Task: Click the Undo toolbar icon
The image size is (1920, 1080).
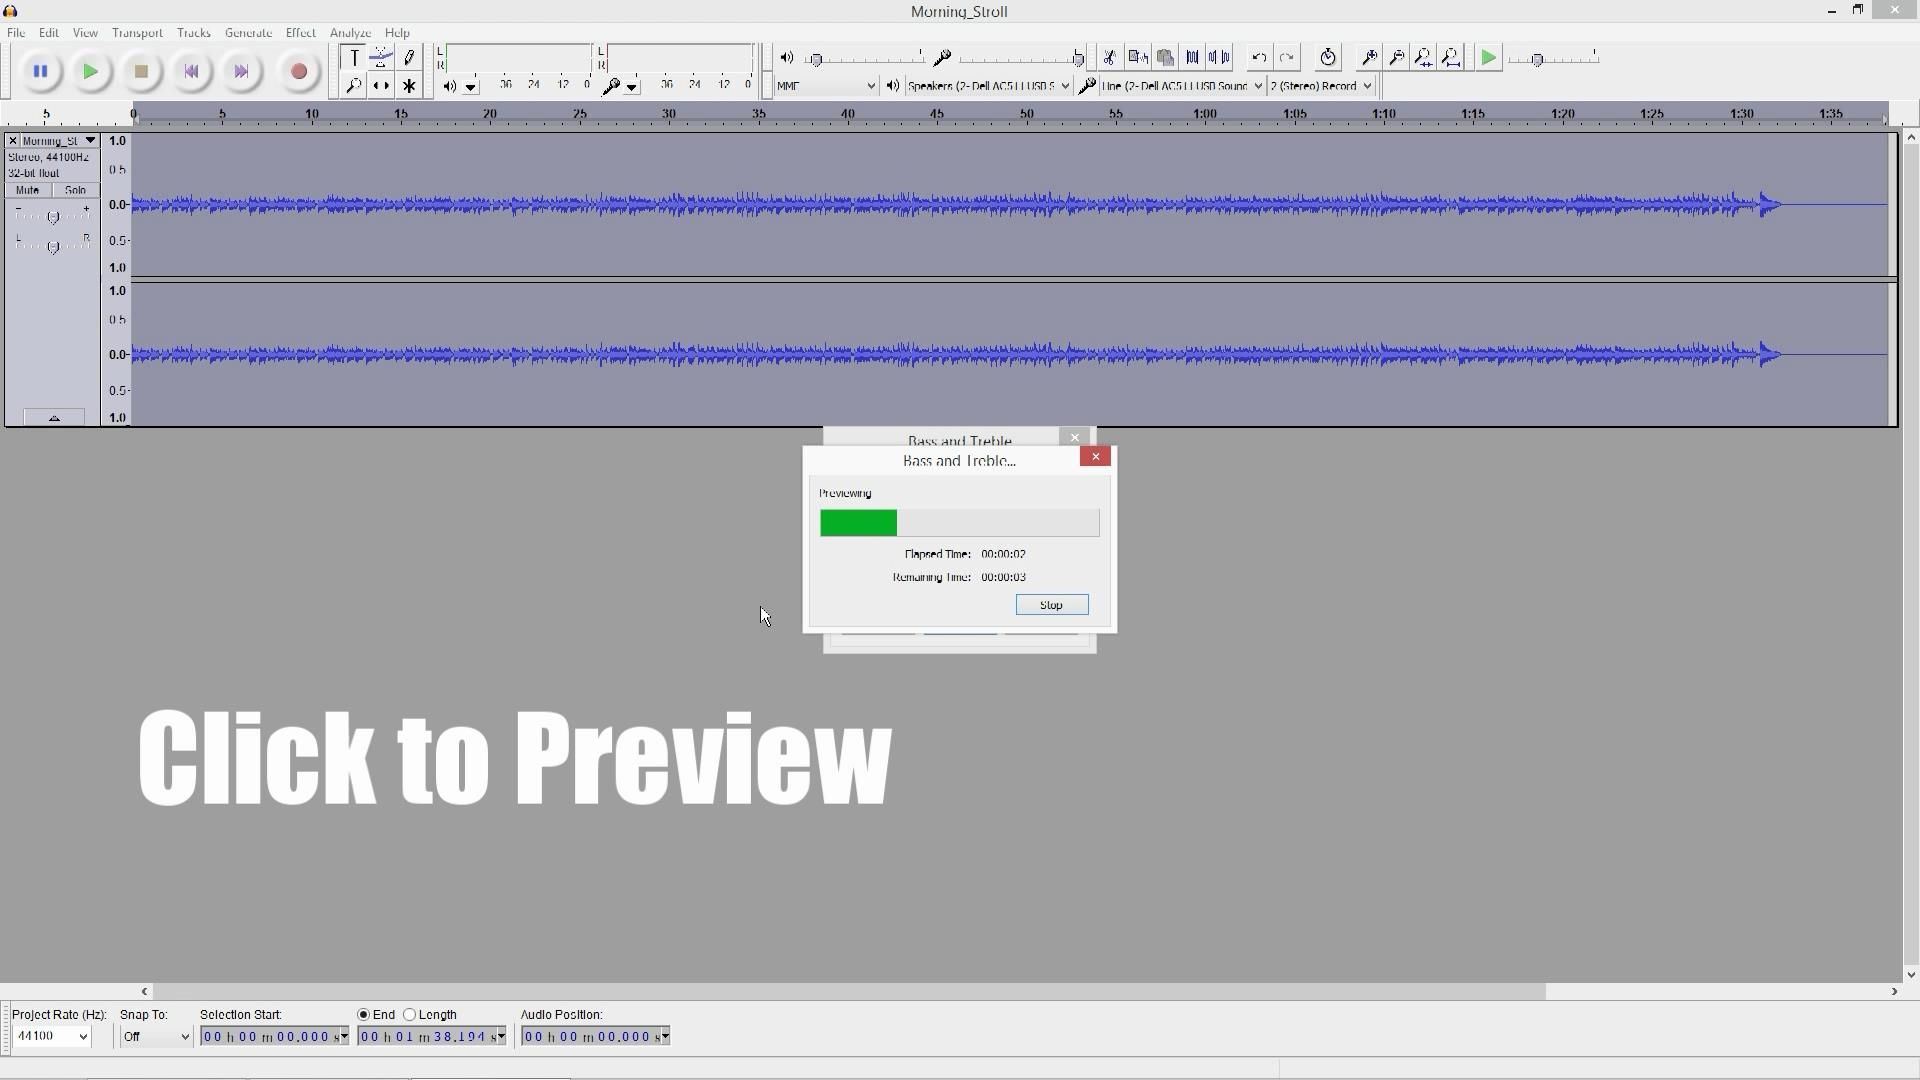Action: tap(1258, 57)
